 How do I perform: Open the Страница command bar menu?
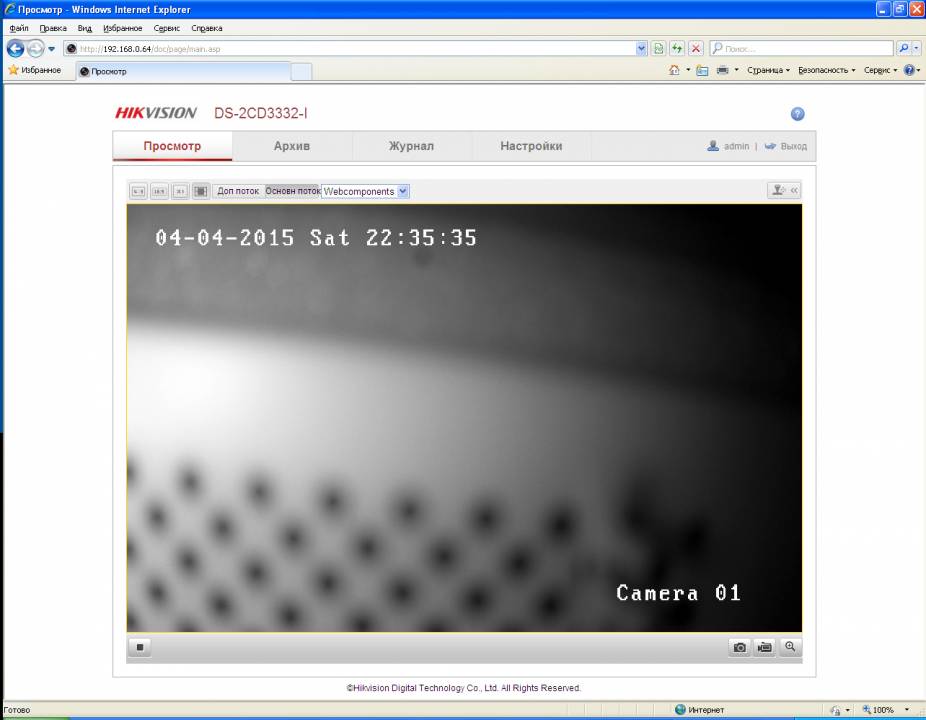click(x=768, y=70)
